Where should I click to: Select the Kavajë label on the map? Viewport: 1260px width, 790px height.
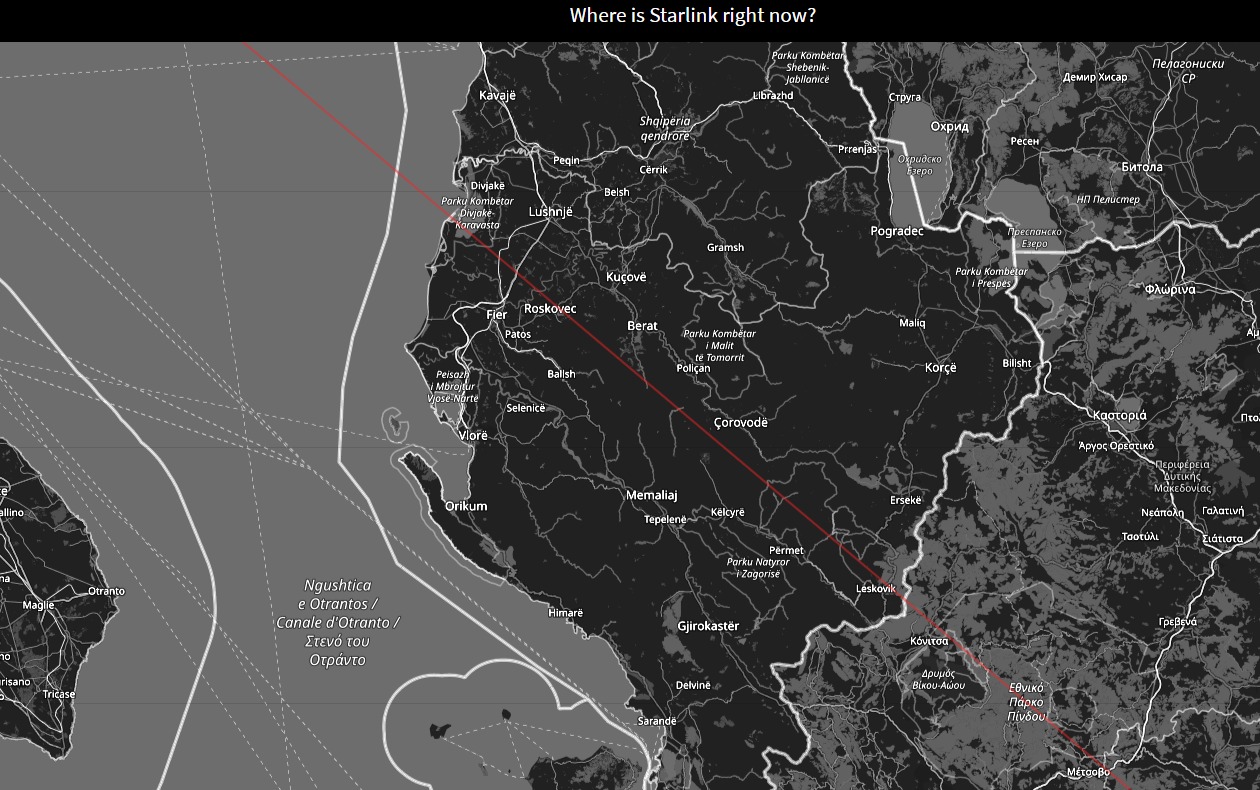497,95
